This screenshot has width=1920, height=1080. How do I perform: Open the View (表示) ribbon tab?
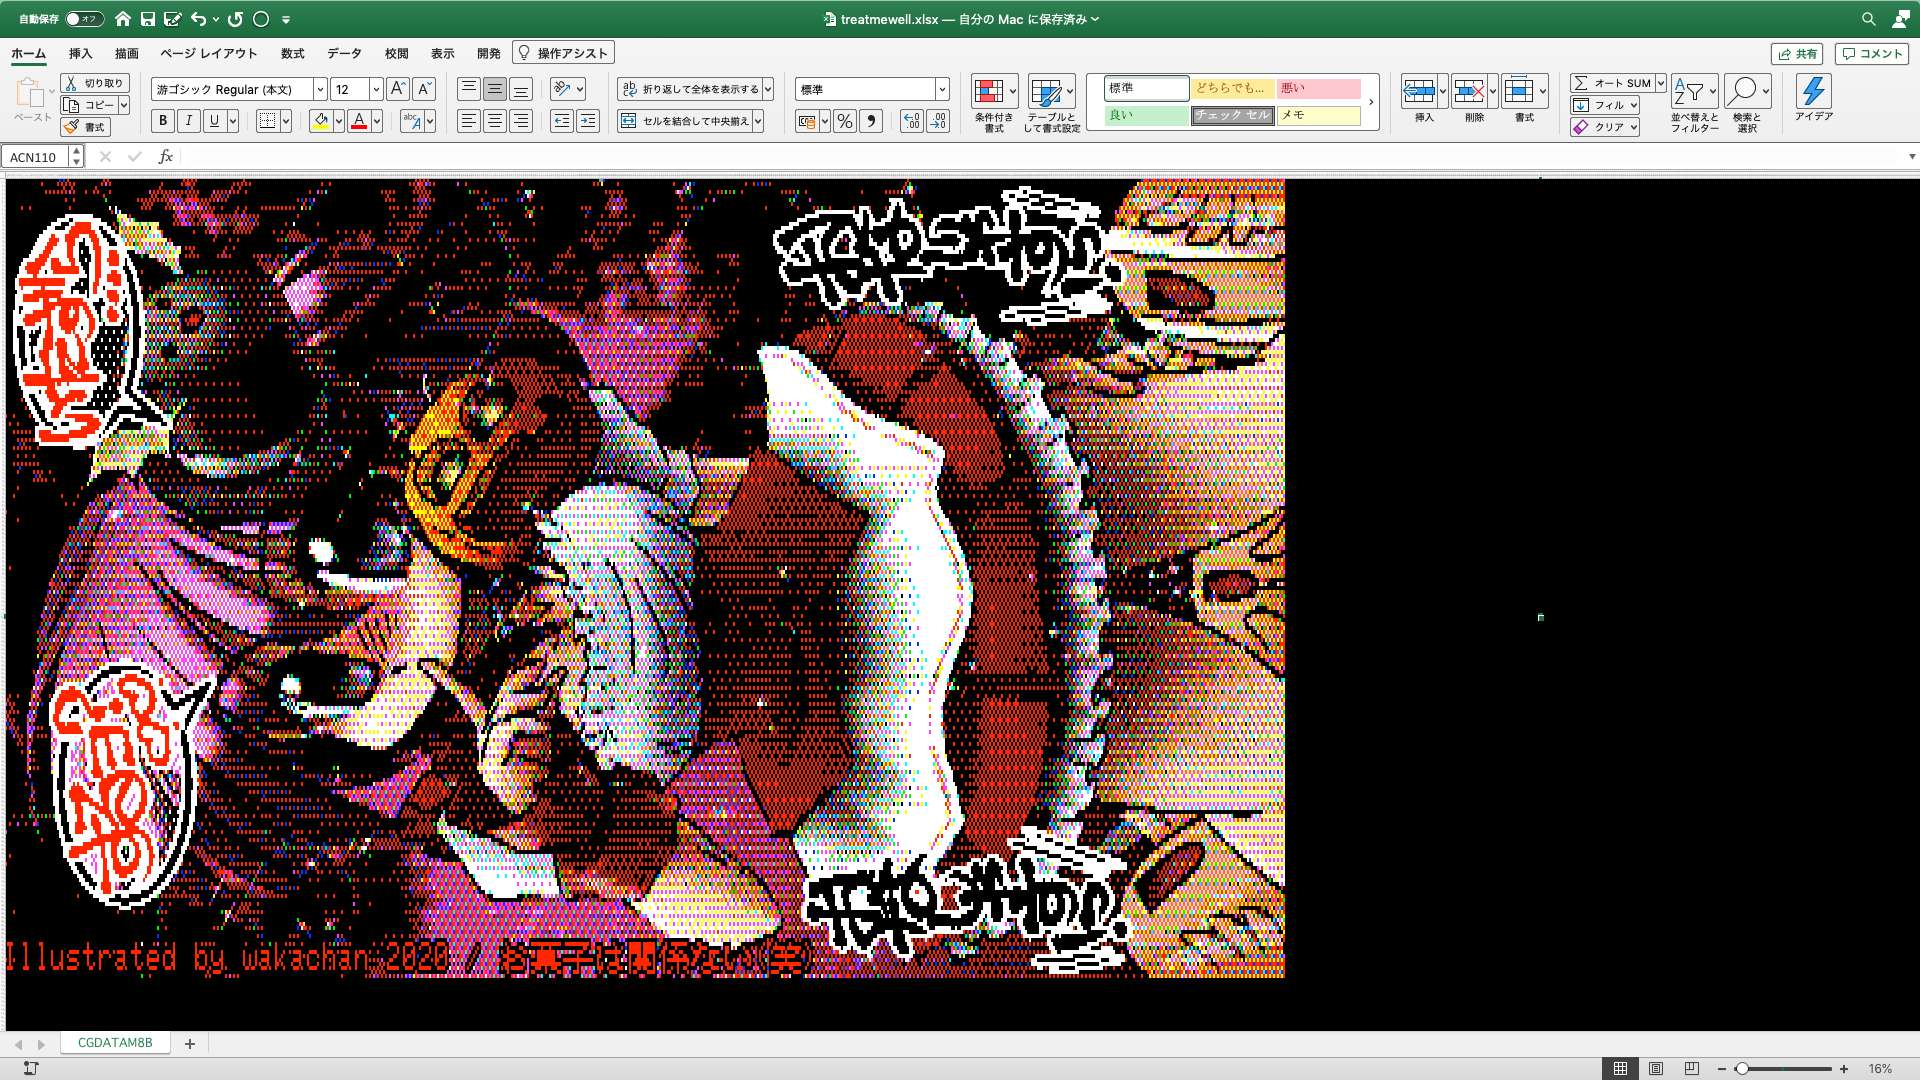tap(442, 54)
